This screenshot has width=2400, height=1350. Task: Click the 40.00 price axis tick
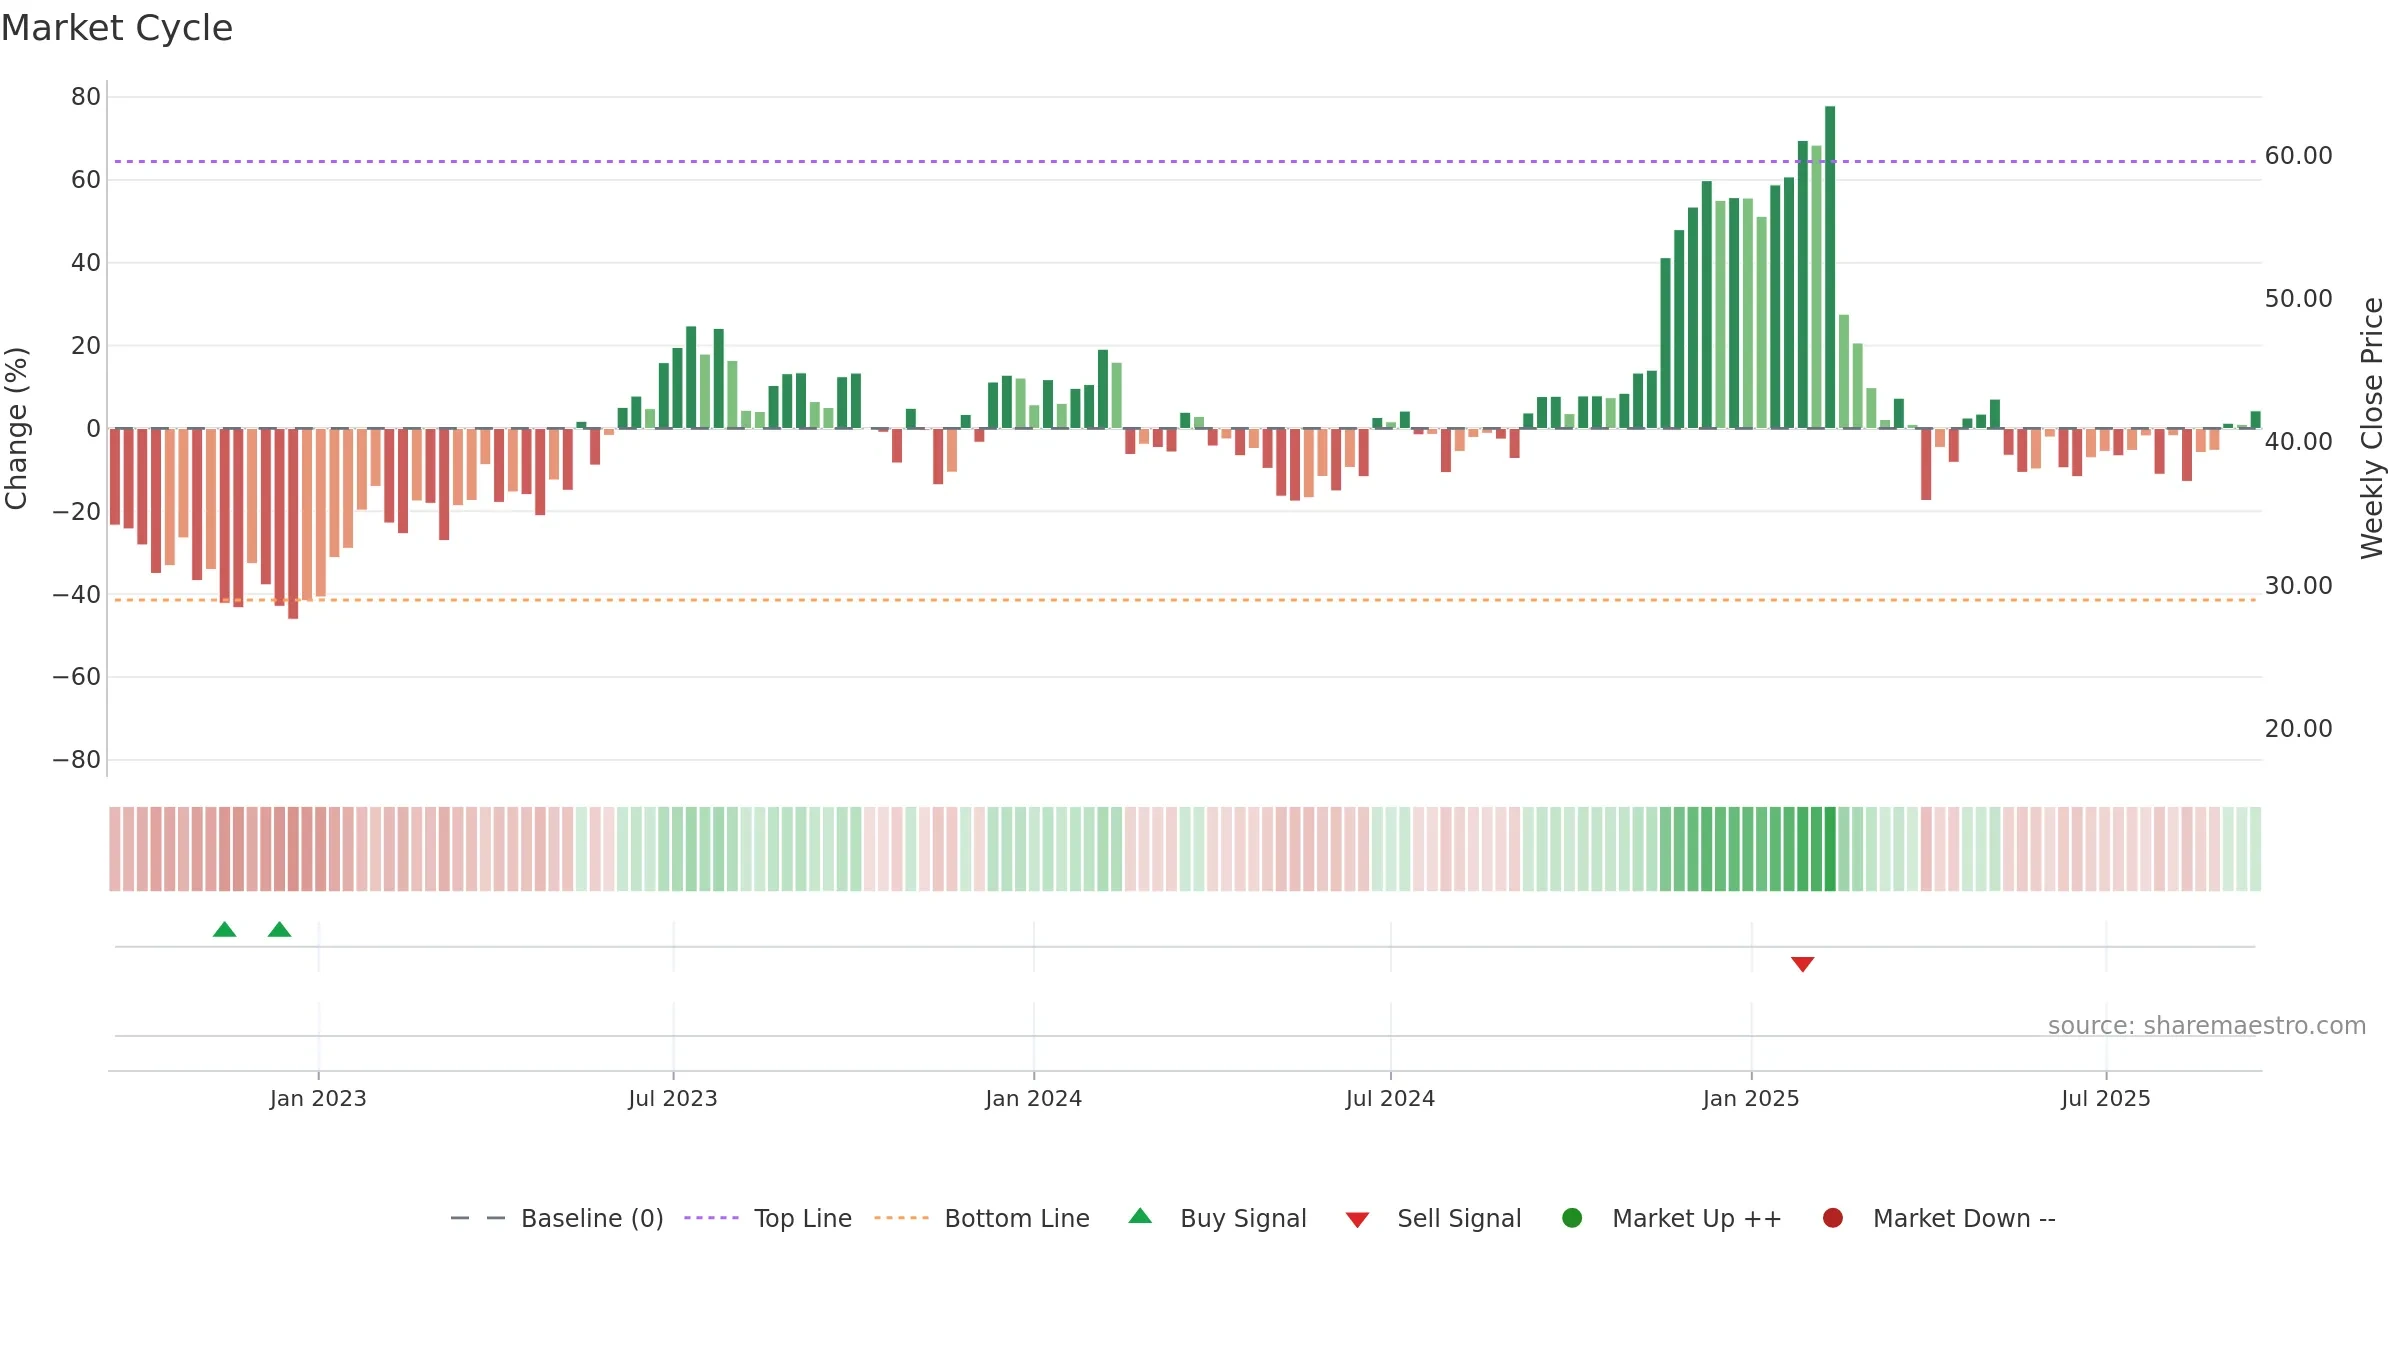(x=2298, y=442)
